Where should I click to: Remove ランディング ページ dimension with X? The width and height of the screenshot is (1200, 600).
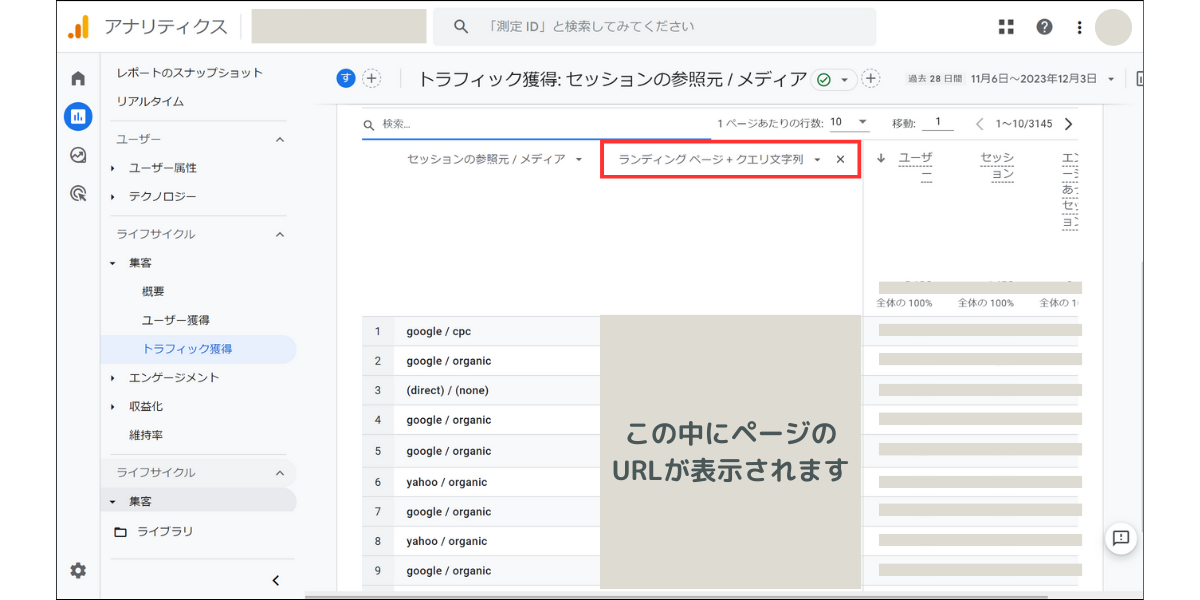(x=840, y=159)
